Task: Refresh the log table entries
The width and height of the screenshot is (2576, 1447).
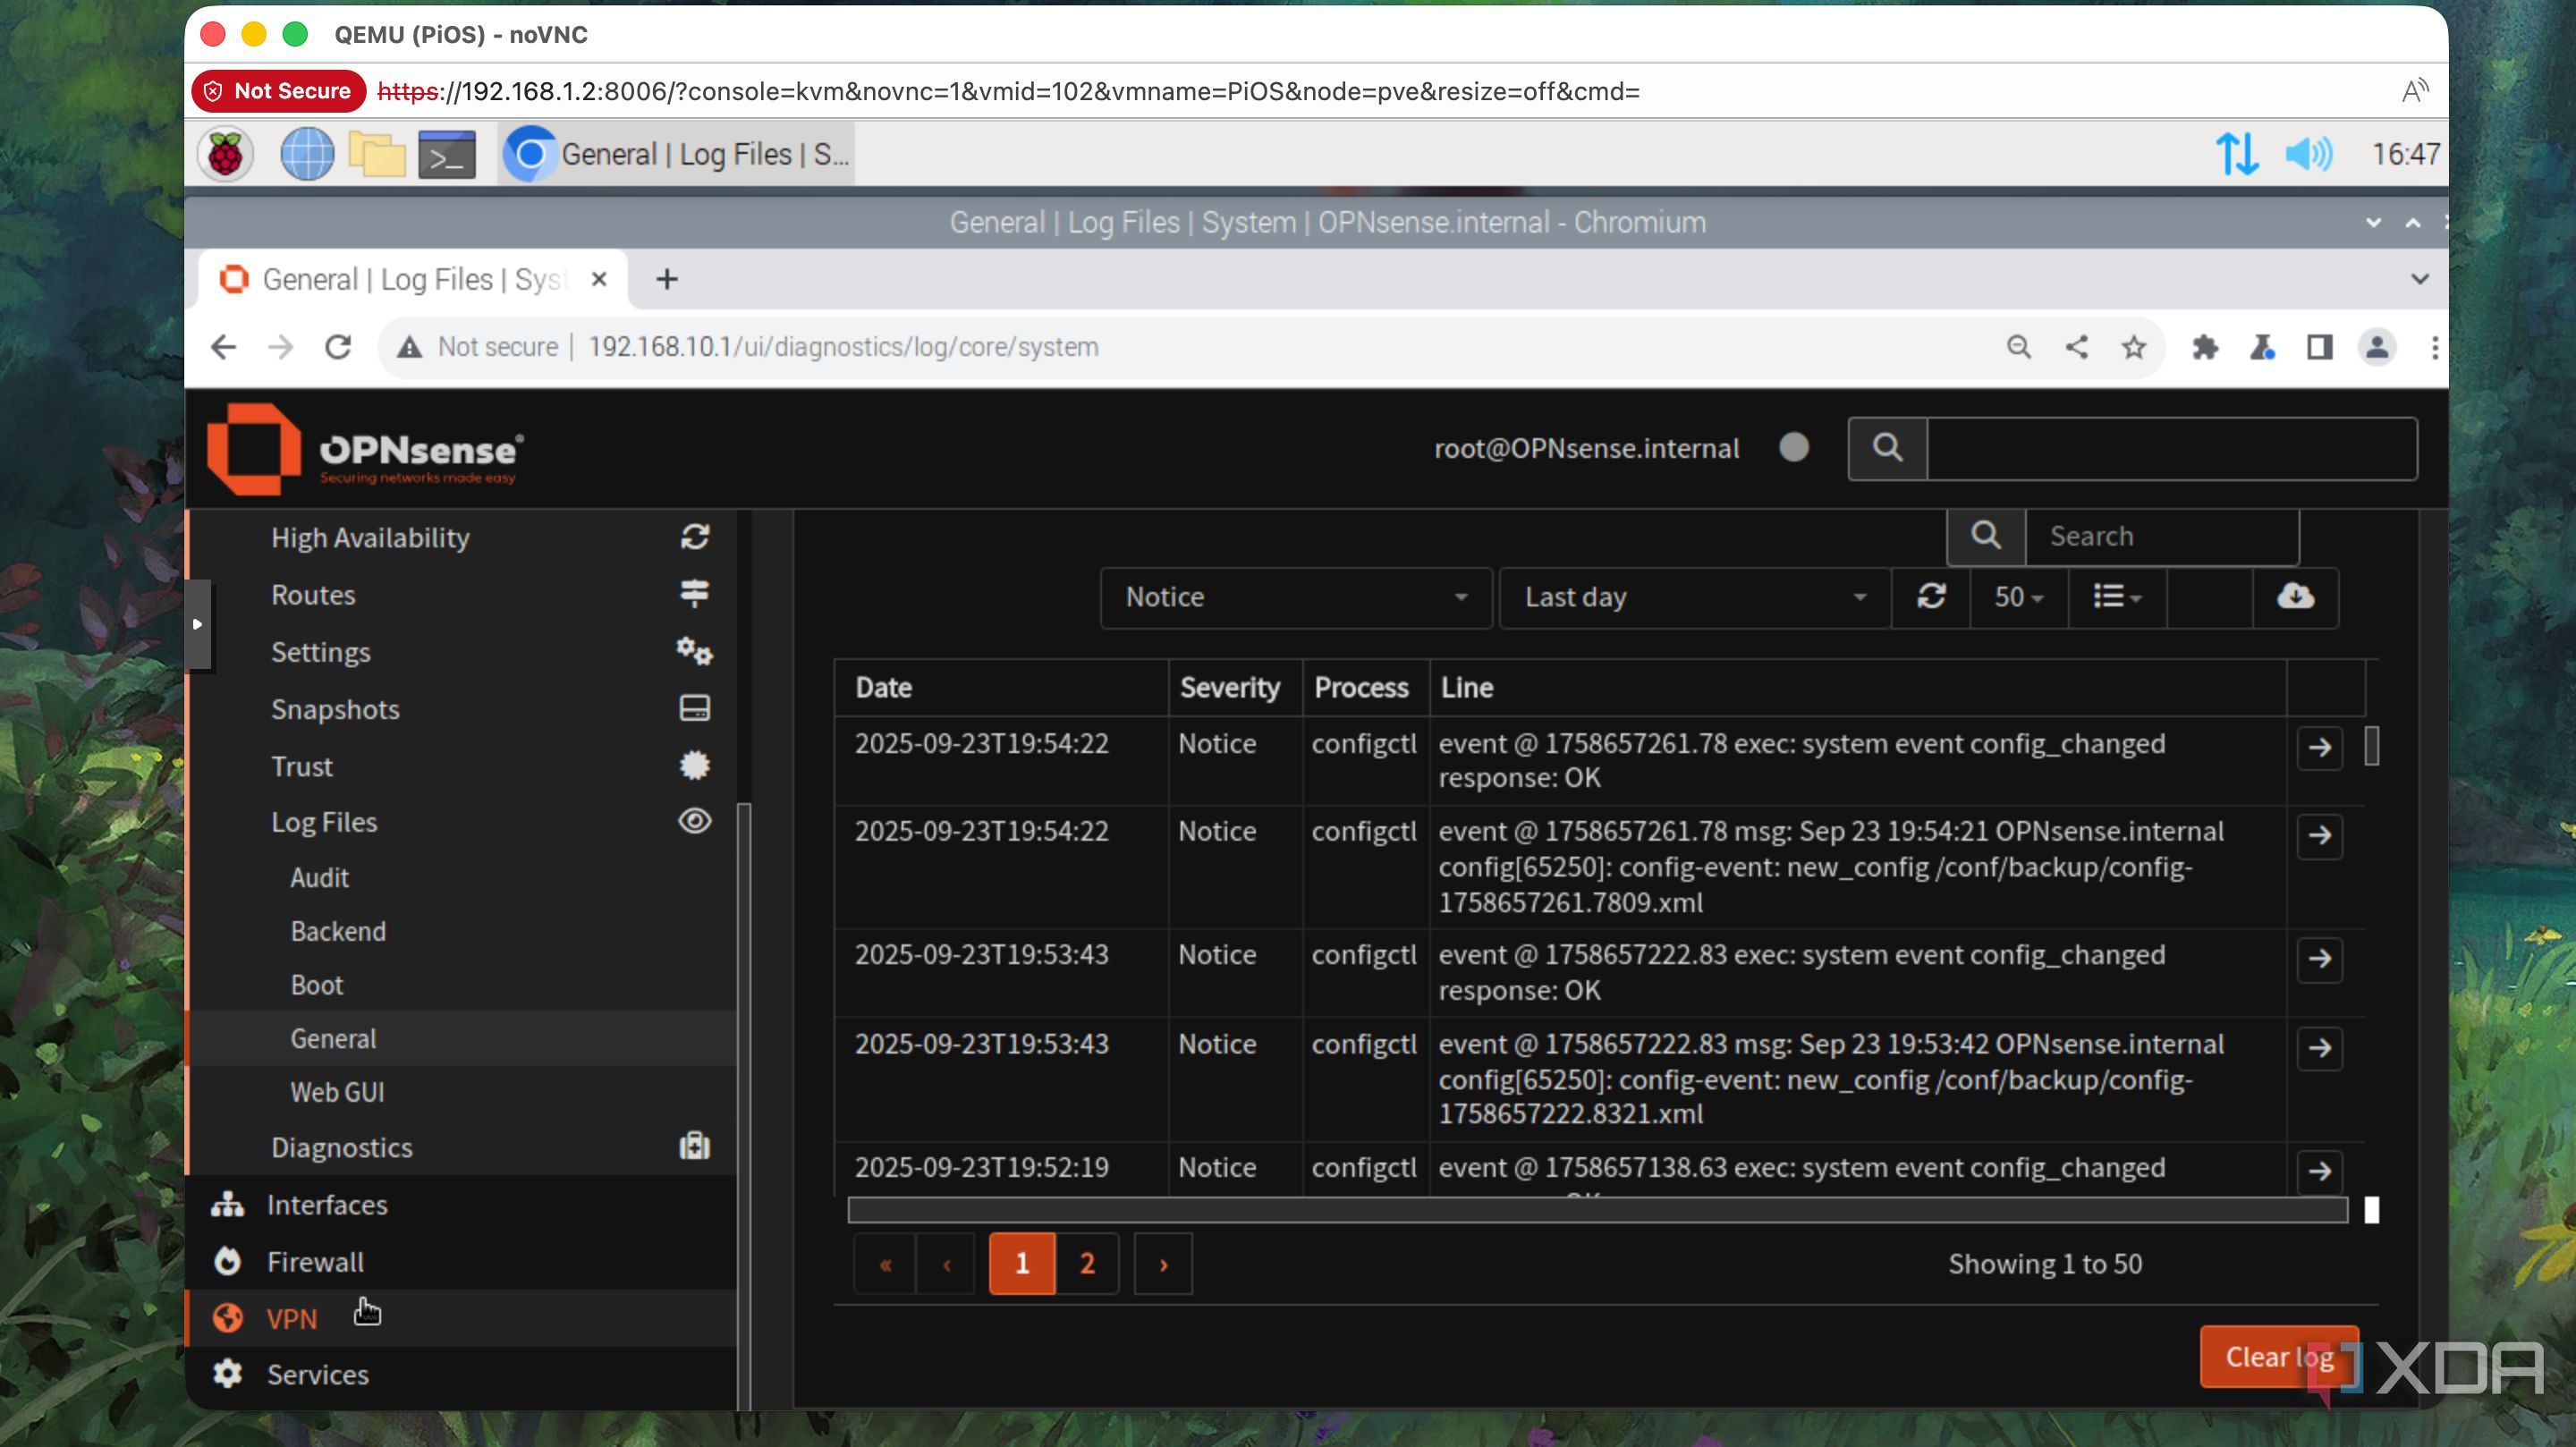Action: pyautogui.click(x=1931, y=597)
